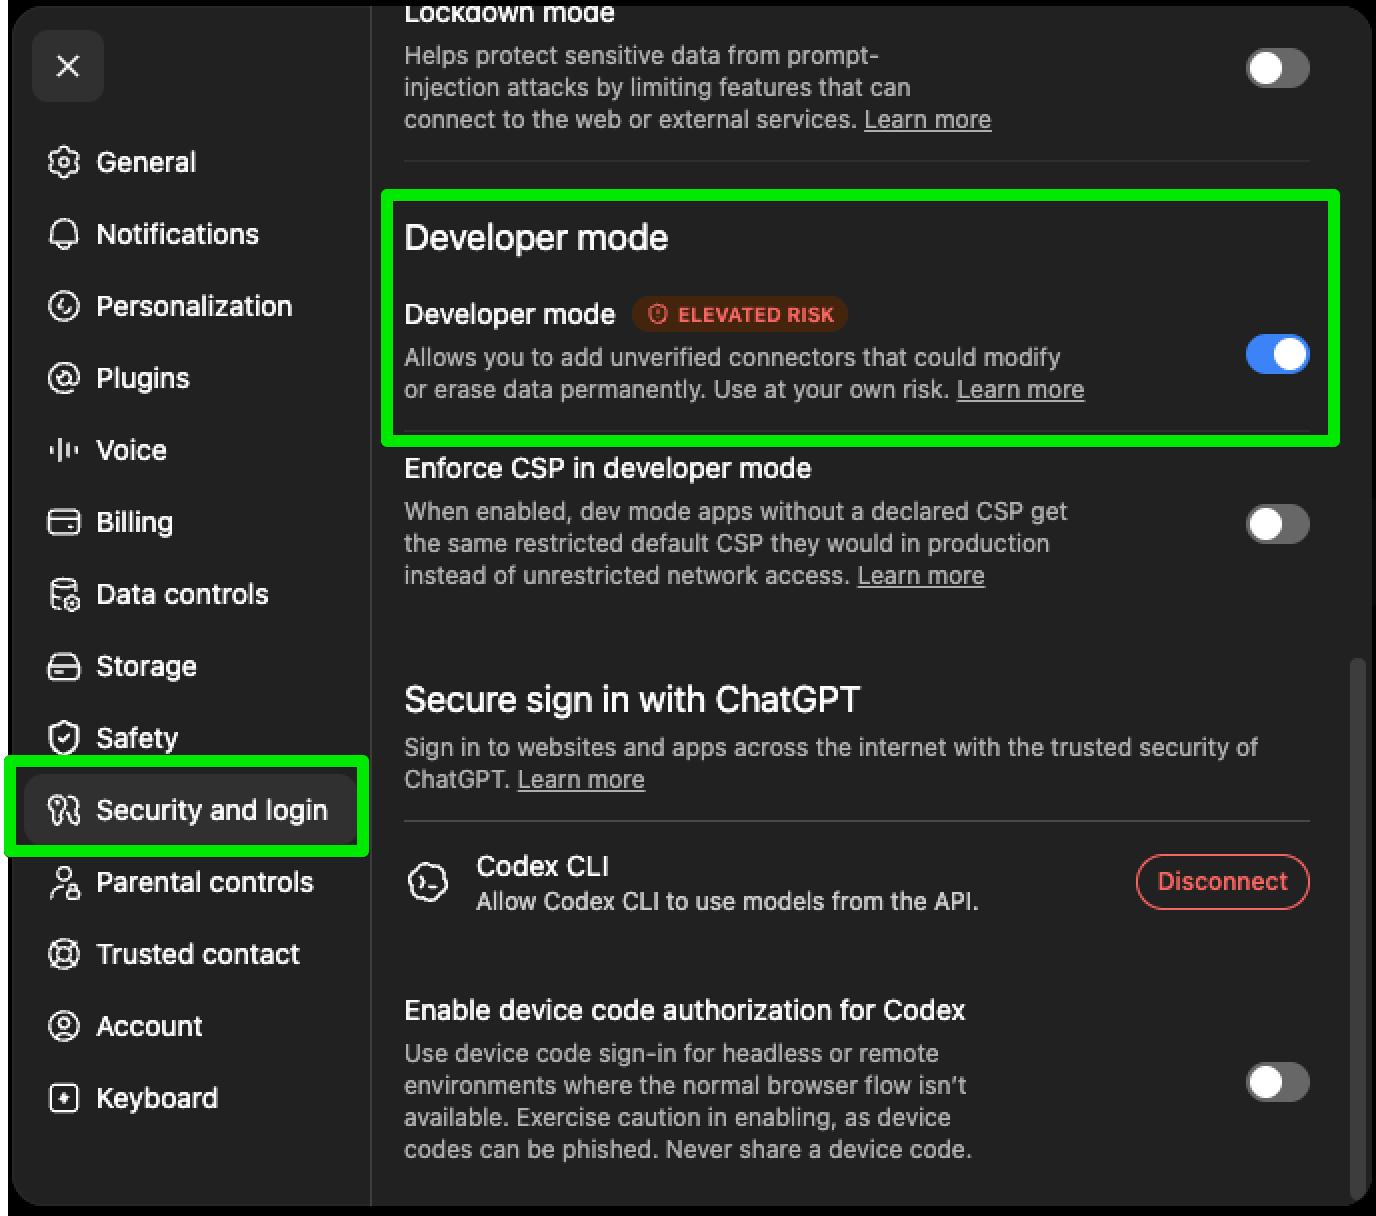Open the Billing section

[190, 522]
